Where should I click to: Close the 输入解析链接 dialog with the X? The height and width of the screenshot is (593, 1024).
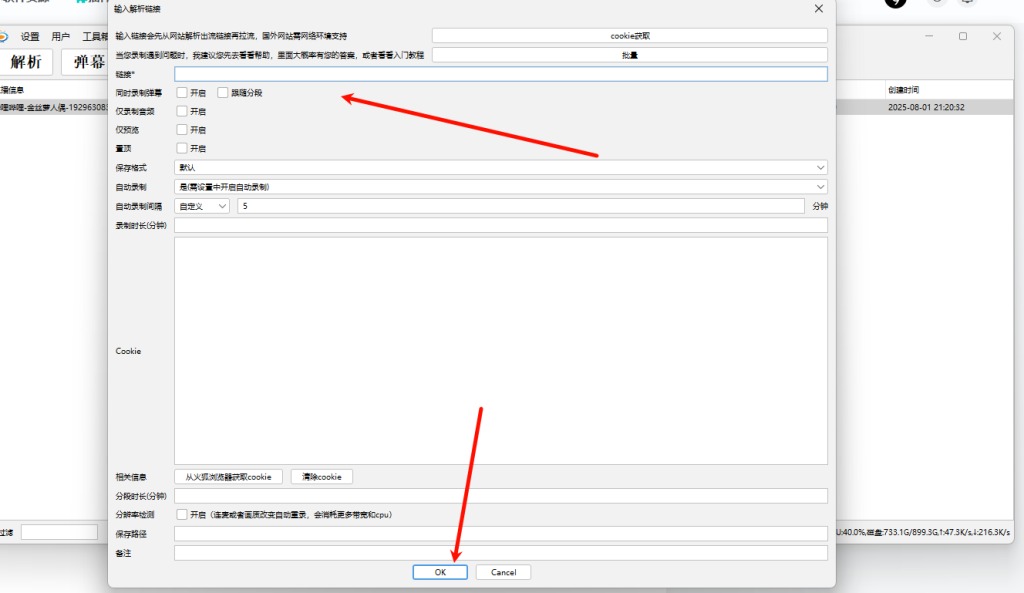pos(819,9)
